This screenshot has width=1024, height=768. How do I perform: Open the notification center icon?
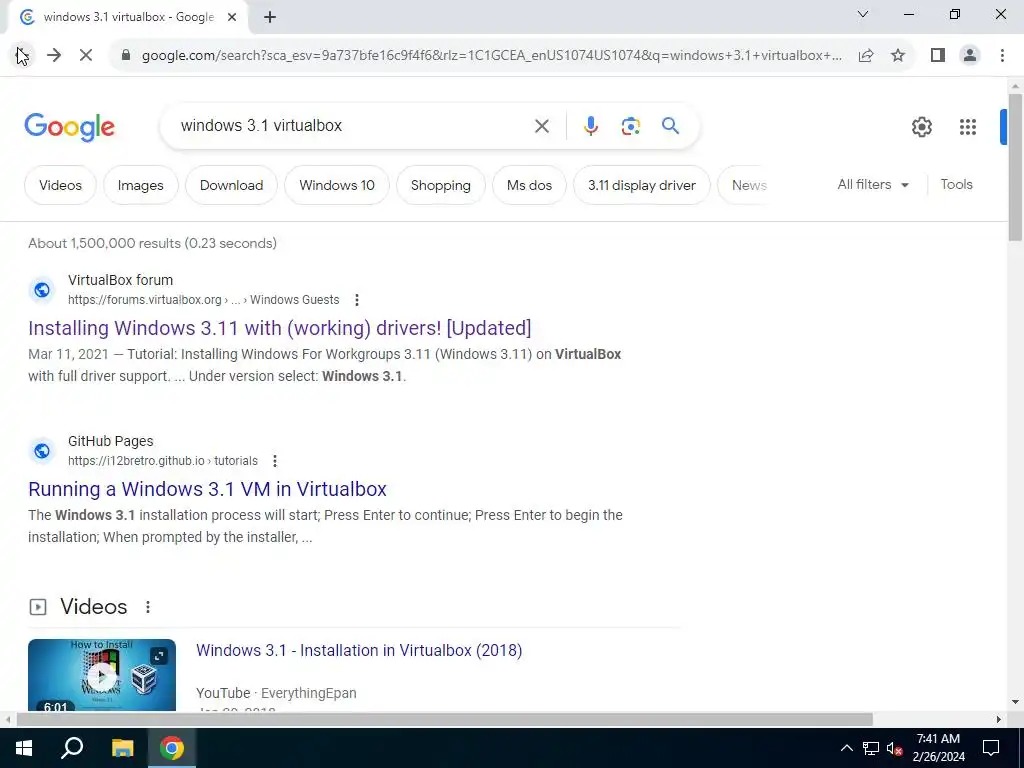click(991, 748)
